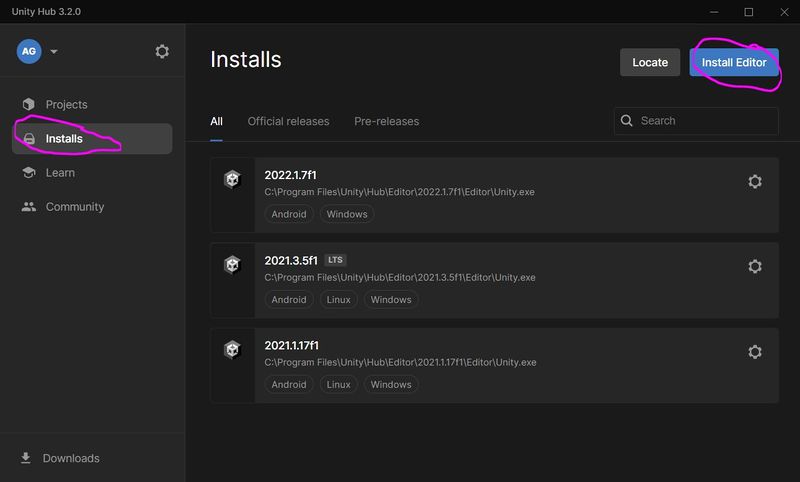Image resolution: width=800 pixels, height=482 pixels.
Task: Focus the Search installs field
Action: [x=696, y=121]
